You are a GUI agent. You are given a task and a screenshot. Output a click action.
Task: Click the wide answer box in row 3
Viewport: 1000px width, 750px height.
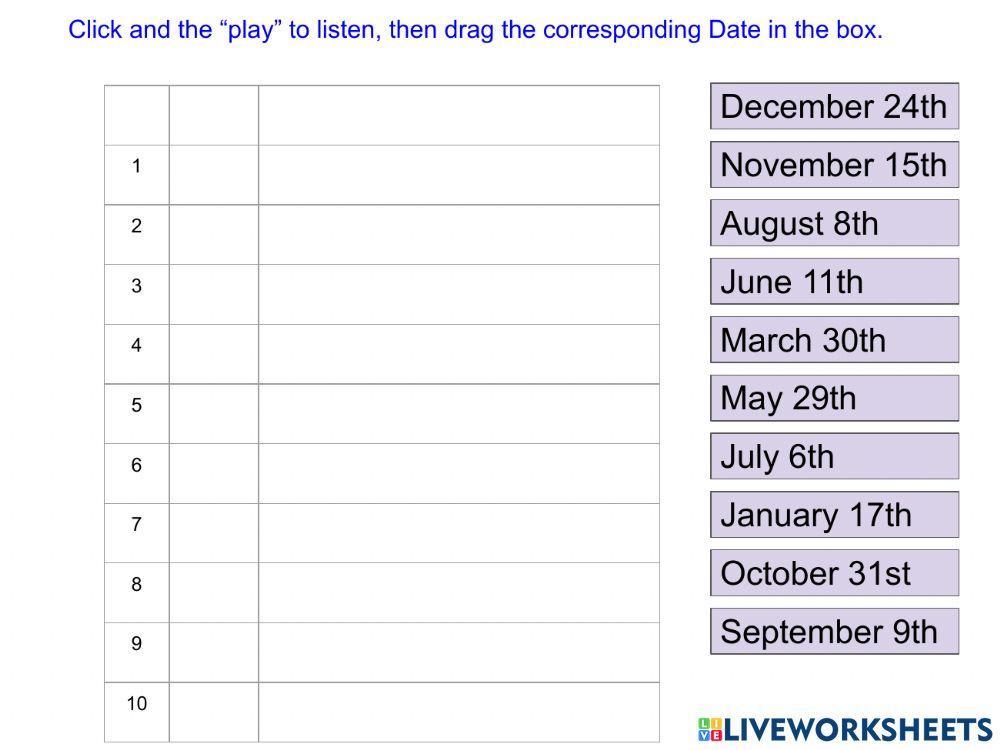(458, 294)
